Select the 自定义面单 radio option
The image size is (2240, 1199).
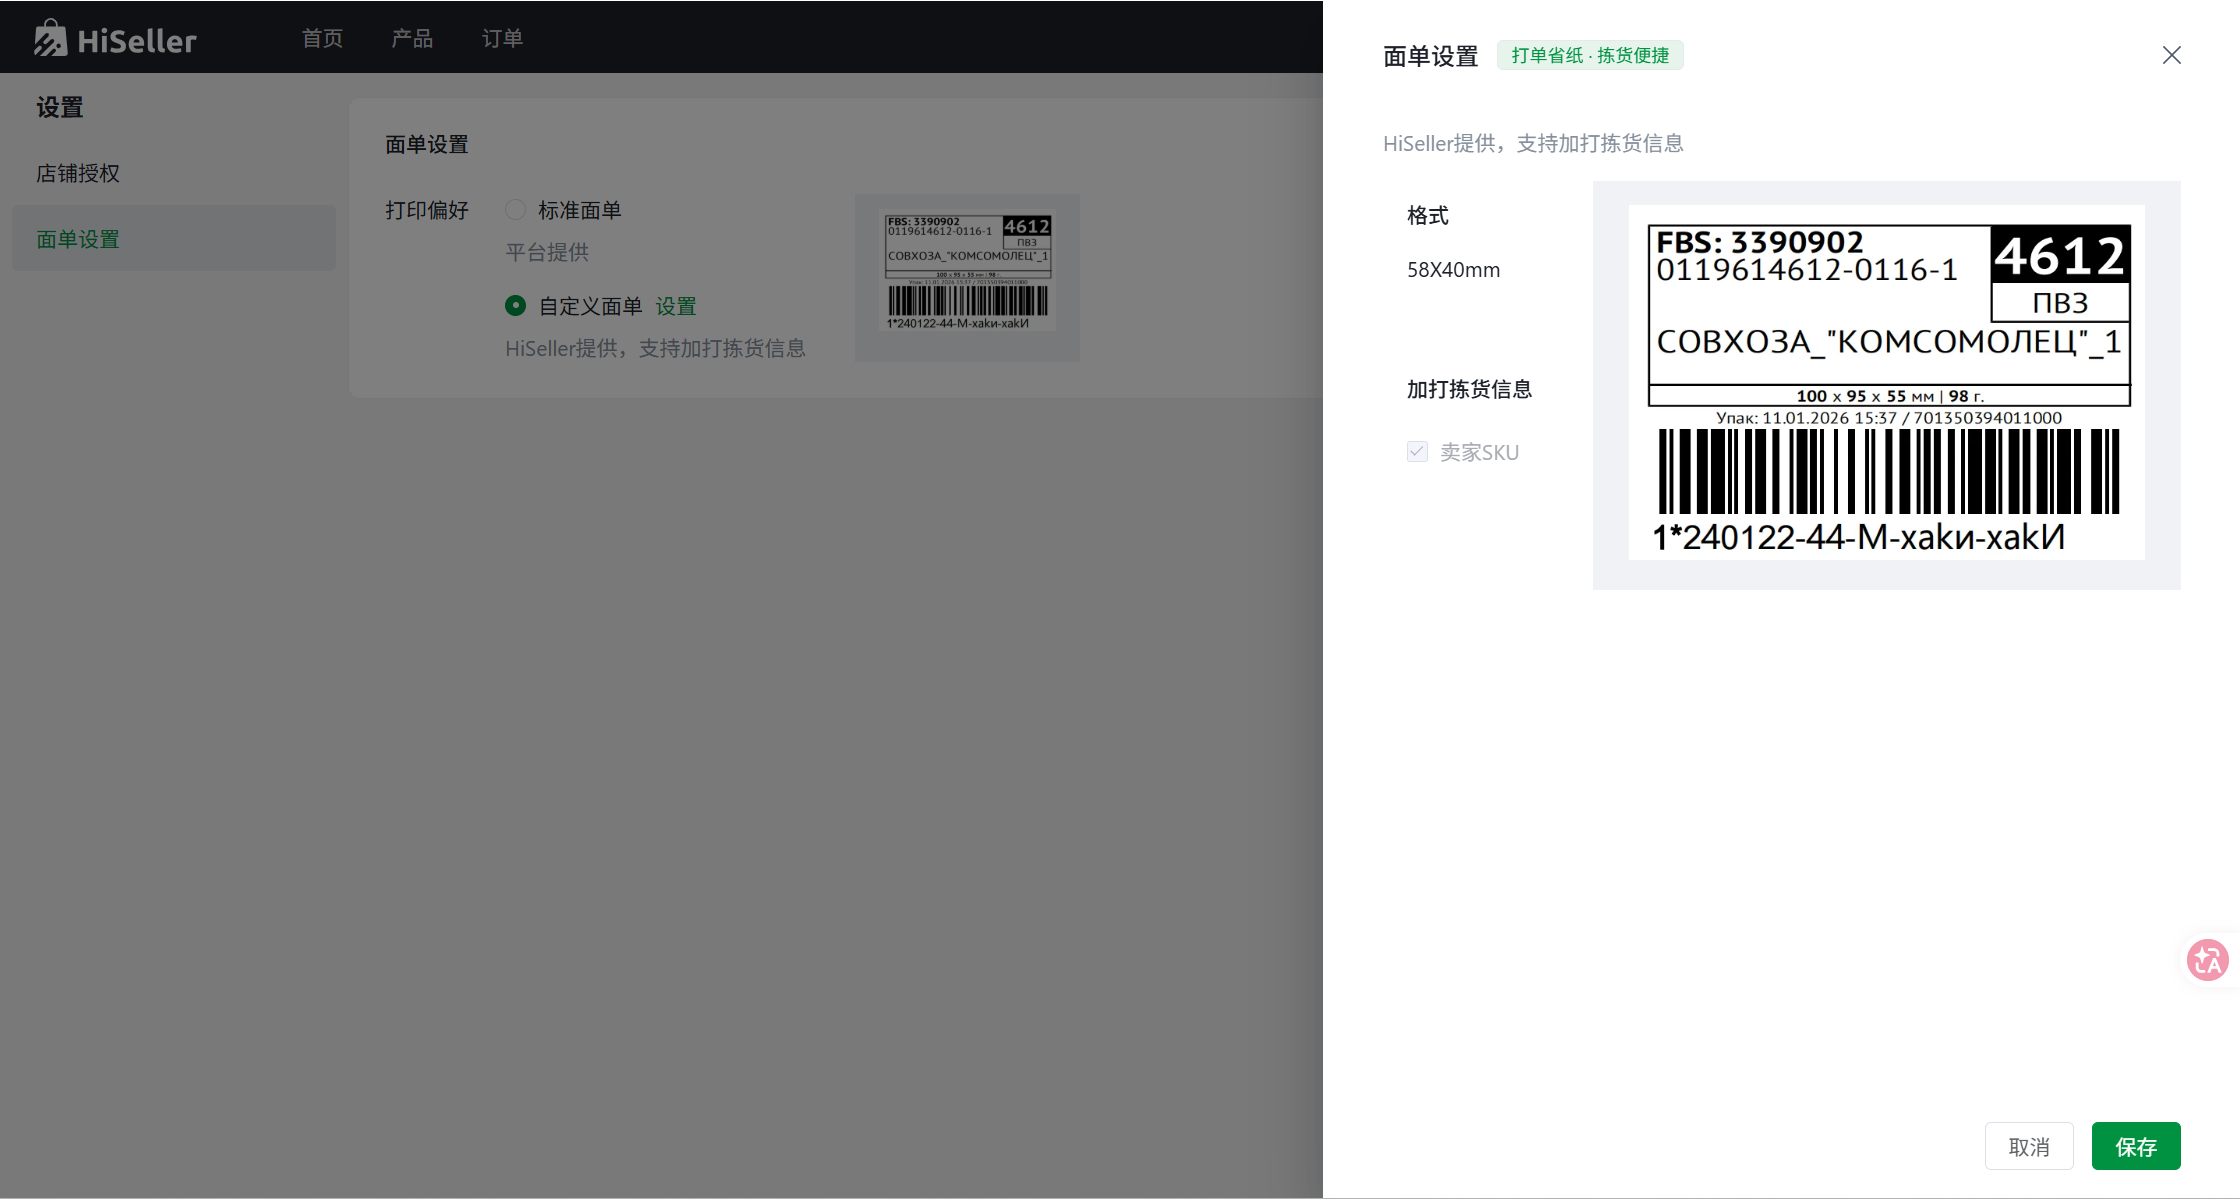515,306
